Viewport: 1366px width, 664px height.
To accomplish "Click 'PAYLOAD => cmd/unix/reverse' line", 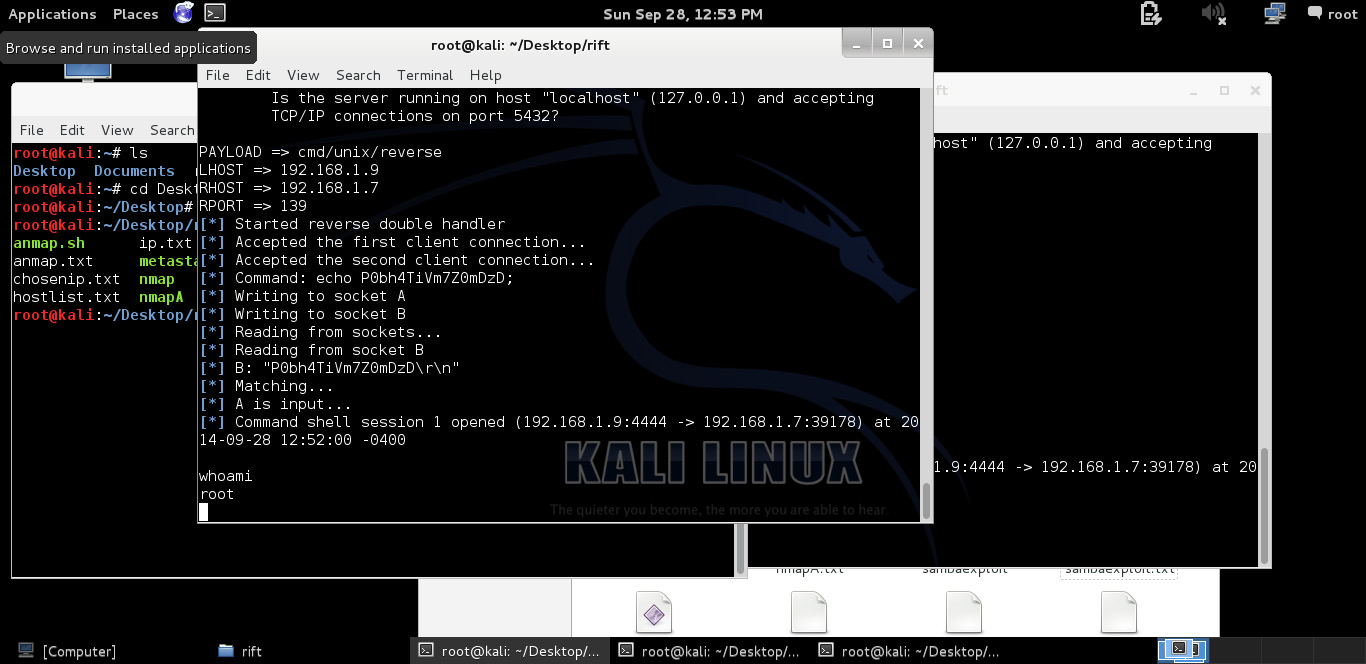I will click(320, 152).
